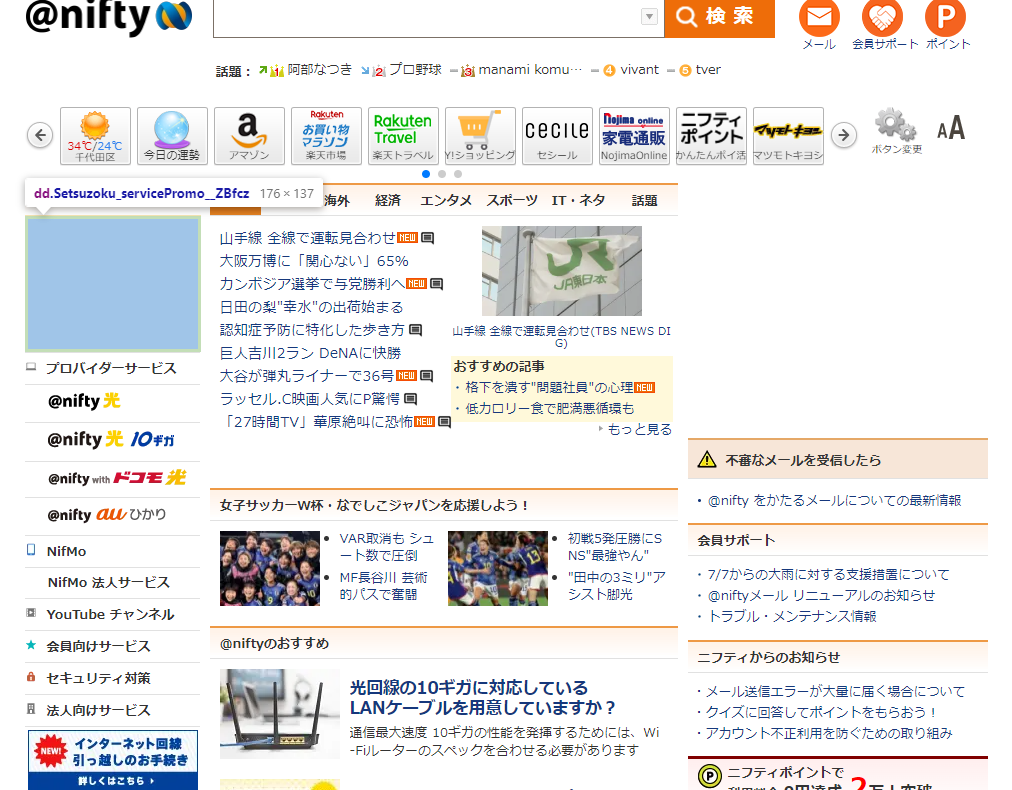Switch to the スポーツ news tab

(x=512, y=200)
